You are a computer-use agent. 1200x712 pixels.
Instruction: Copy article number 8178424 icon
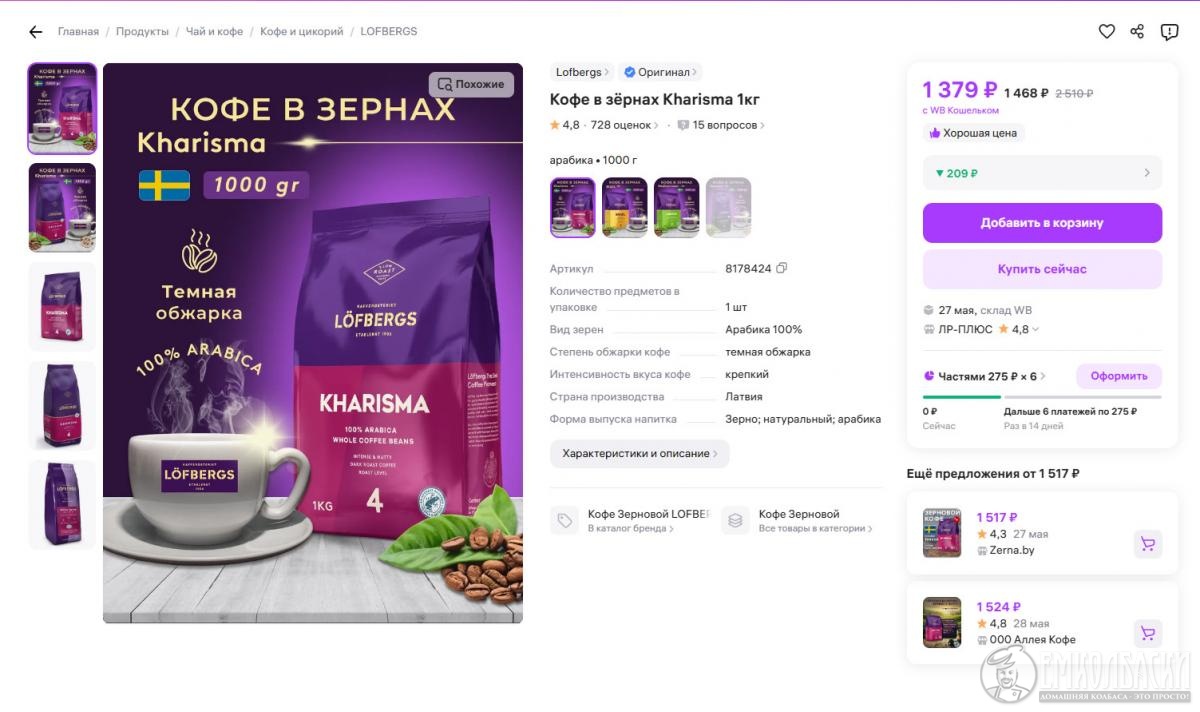click(x=782, y=268)
